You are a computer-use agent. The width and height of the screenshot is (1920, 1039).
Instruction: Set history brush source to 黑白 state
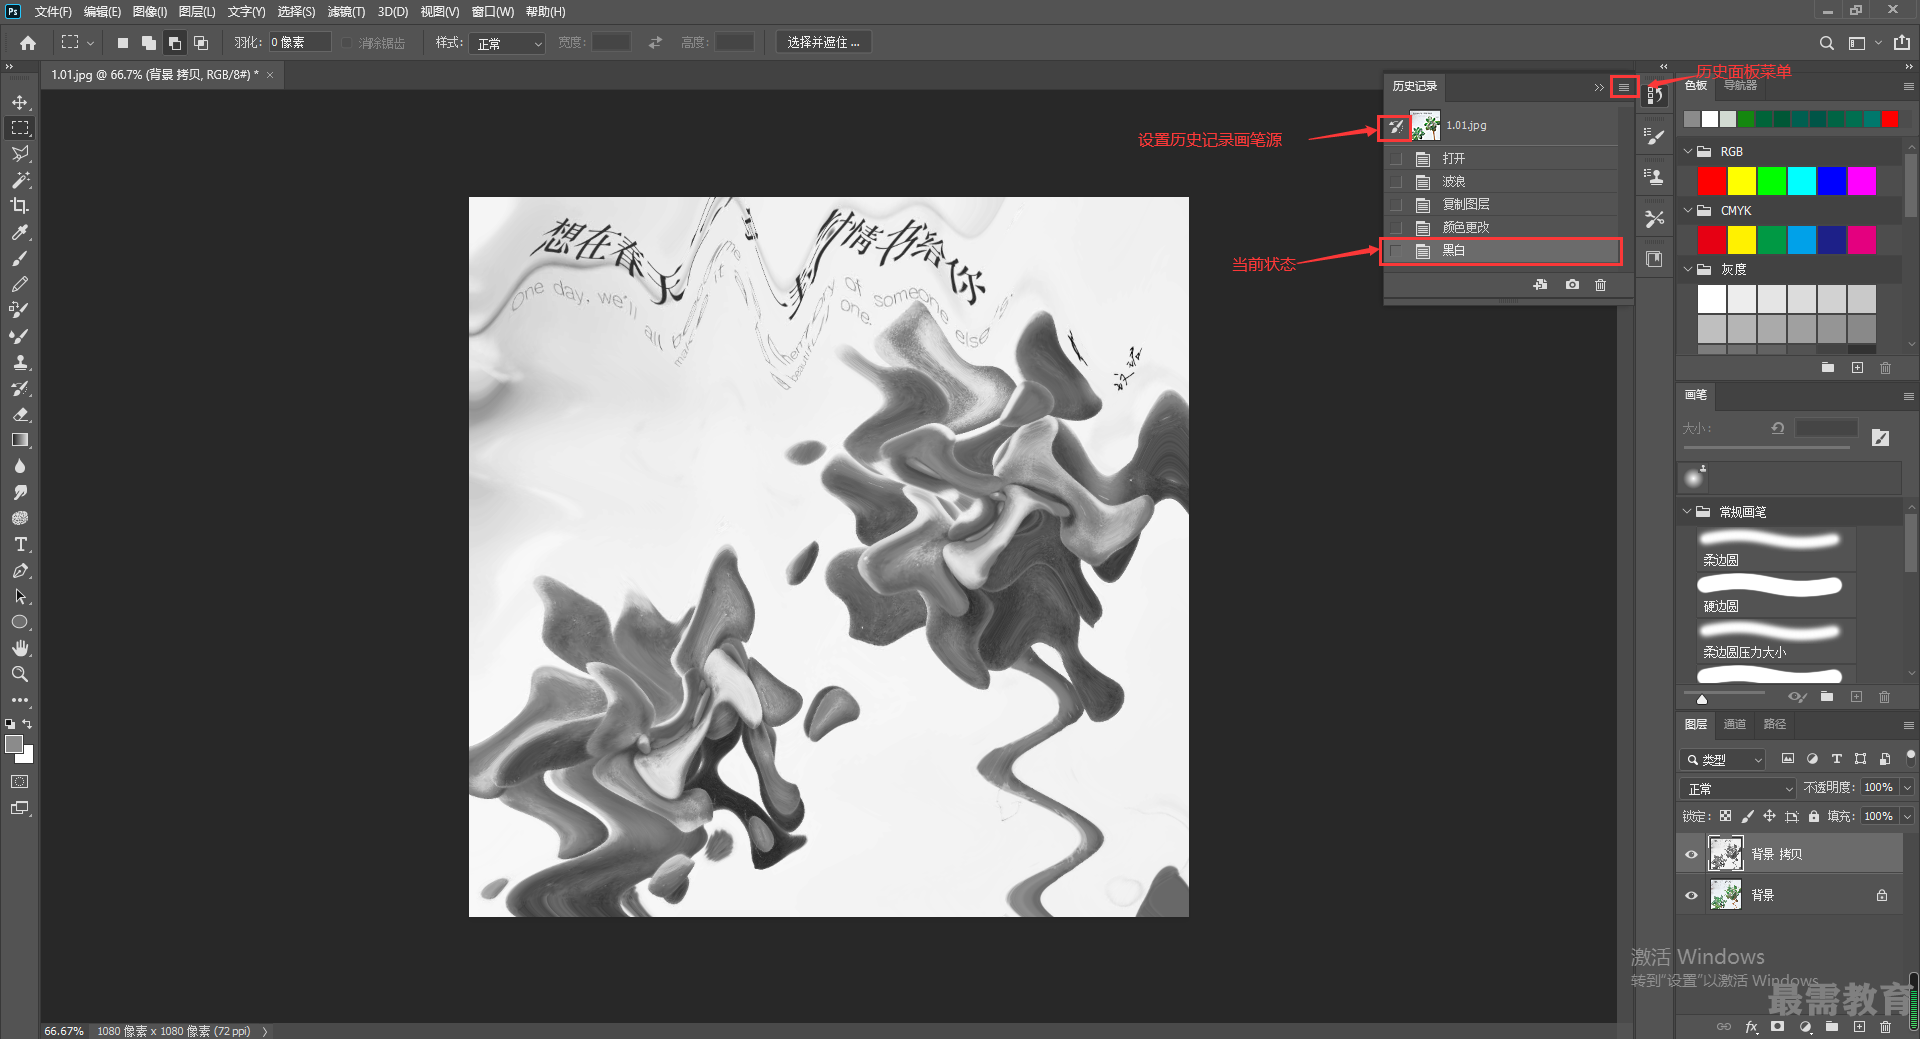coord(1396,251)
